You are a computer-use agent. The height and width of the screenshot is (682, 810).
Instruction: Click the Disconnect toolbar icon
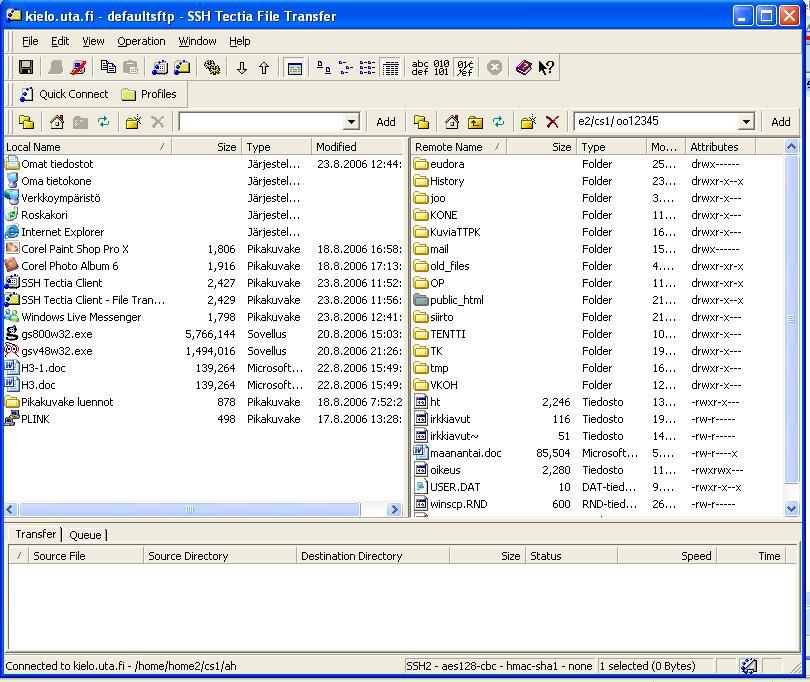(x=79, y=67)
